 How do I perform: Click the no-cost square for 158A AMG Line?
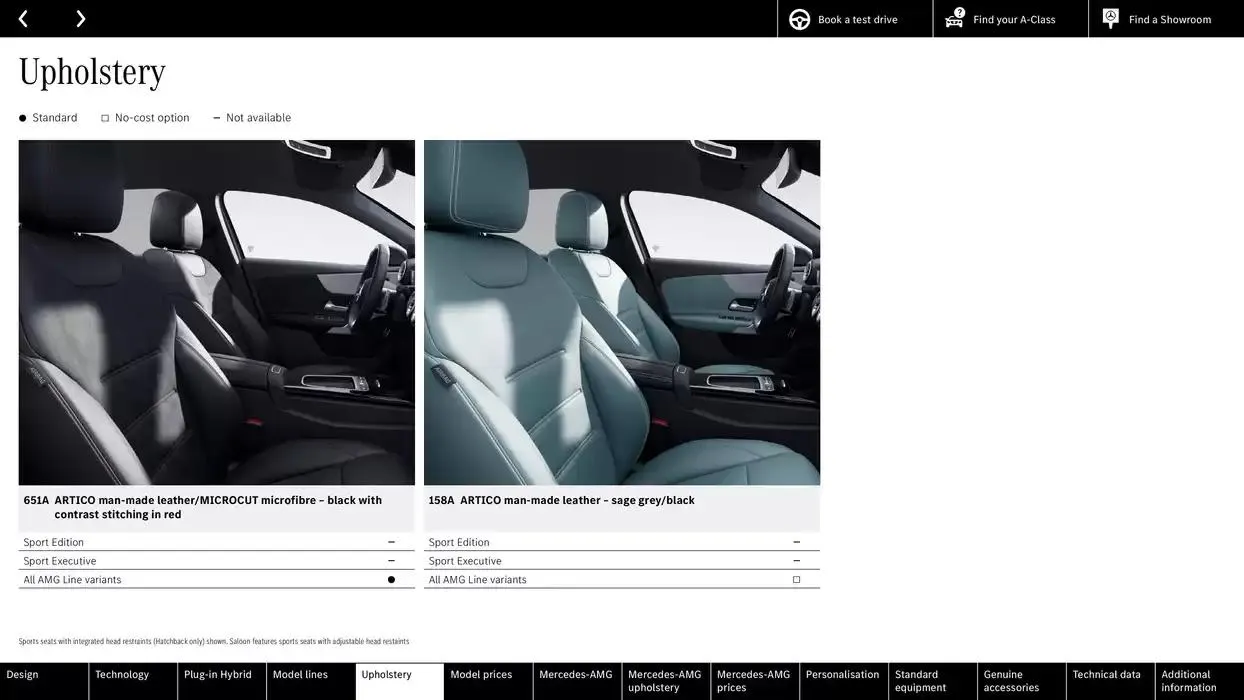point(797,580)
